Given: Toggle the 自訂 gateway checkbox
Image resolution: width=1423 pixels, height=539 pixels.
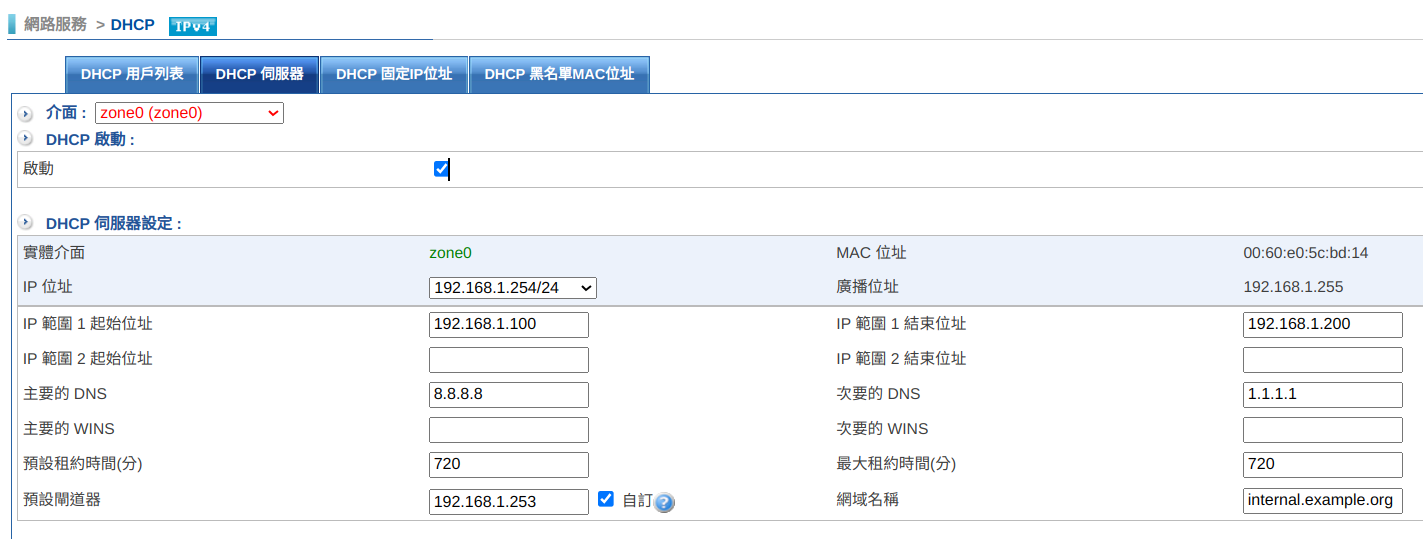Looking at the screenshot, I should pos(605,499).
